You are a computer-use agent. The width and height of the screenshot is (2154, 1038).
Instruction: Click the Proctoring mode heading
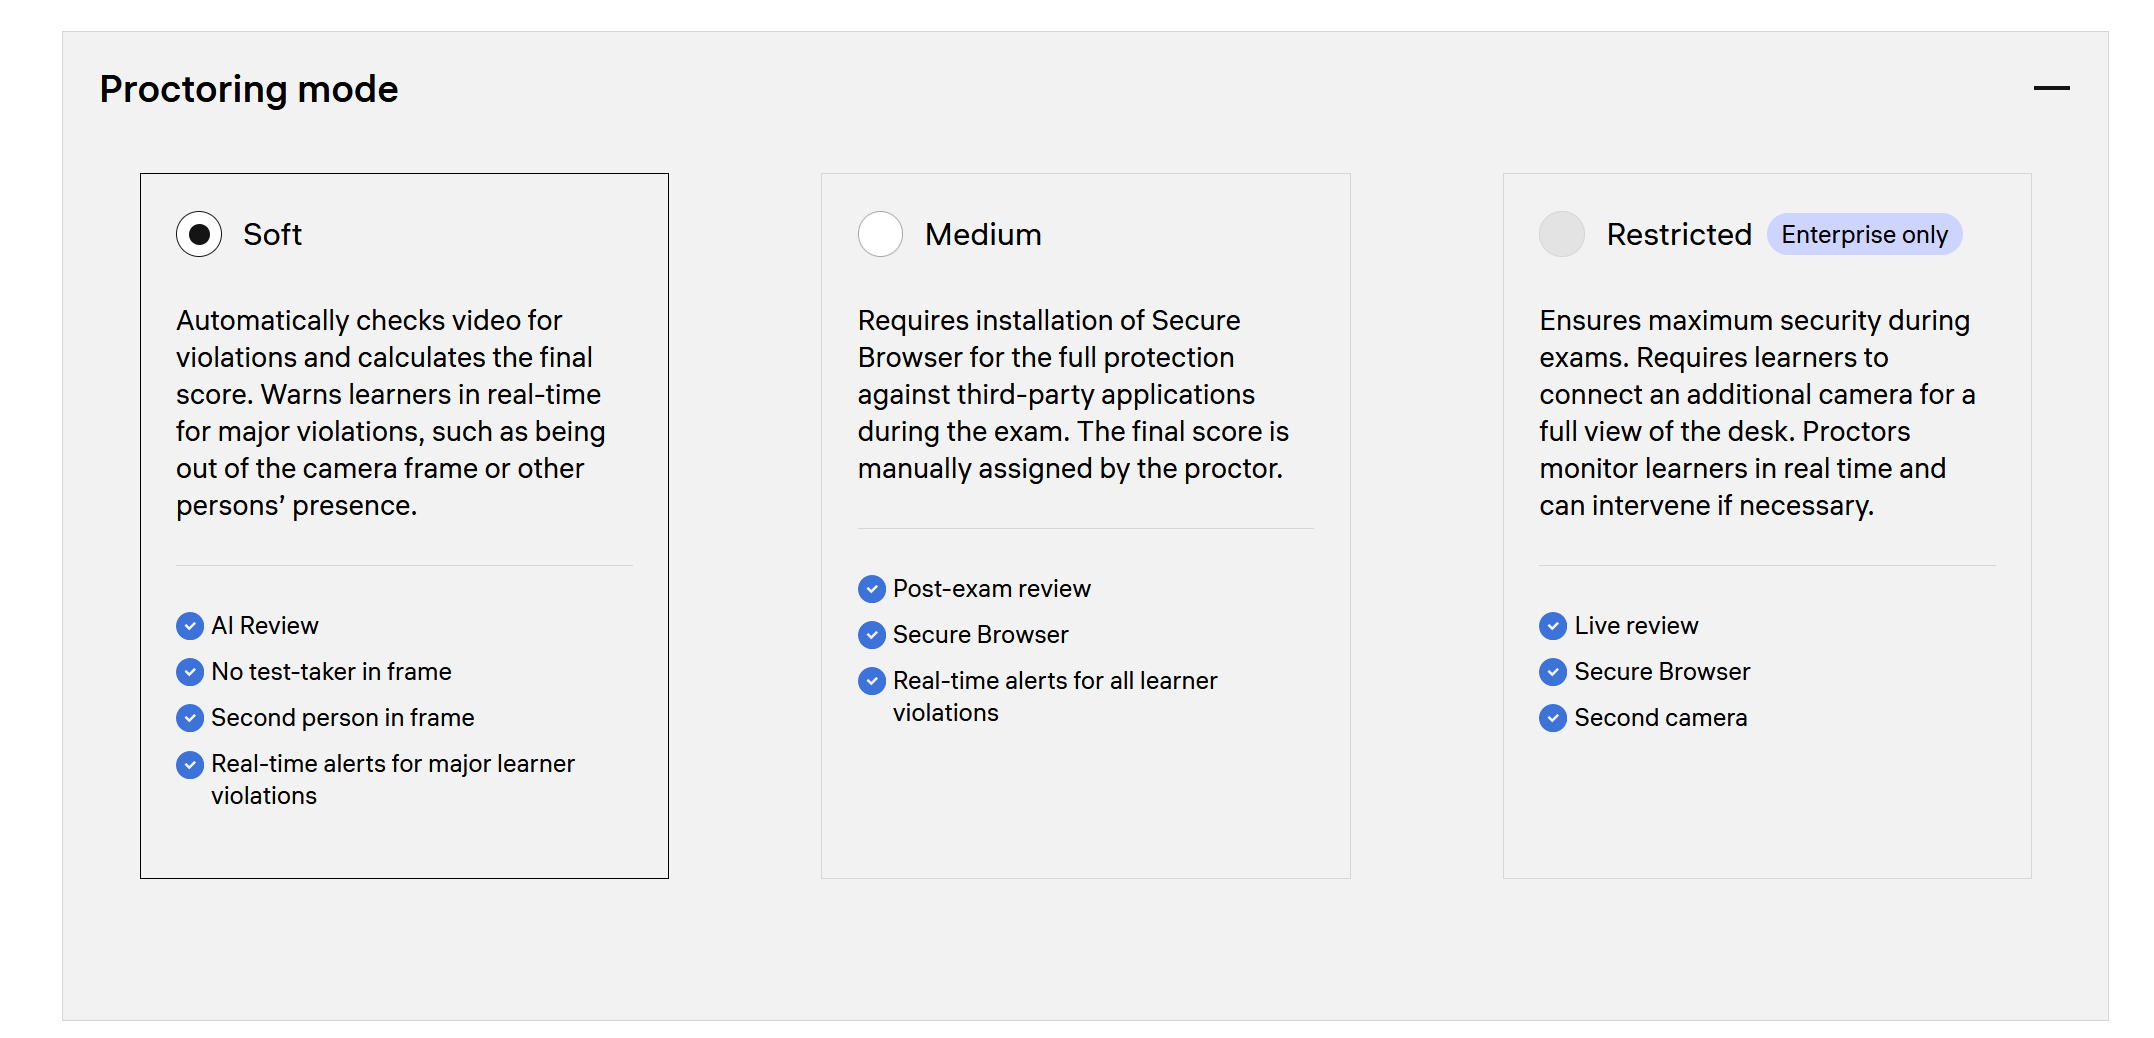pos(249,89)
